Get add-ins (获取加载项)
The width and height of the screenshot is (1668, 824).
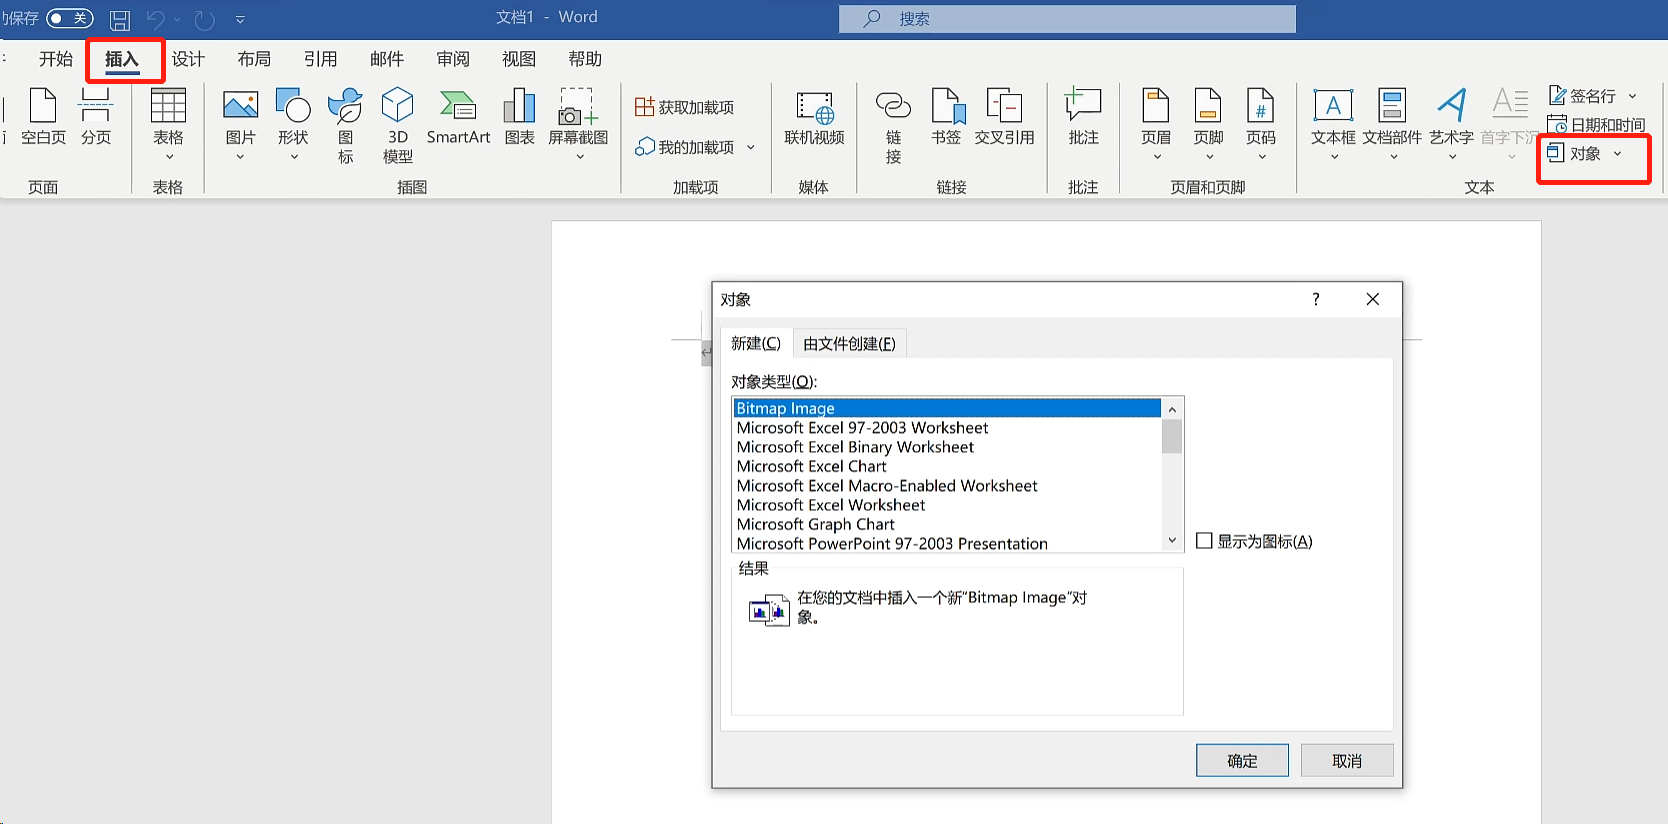685,107
